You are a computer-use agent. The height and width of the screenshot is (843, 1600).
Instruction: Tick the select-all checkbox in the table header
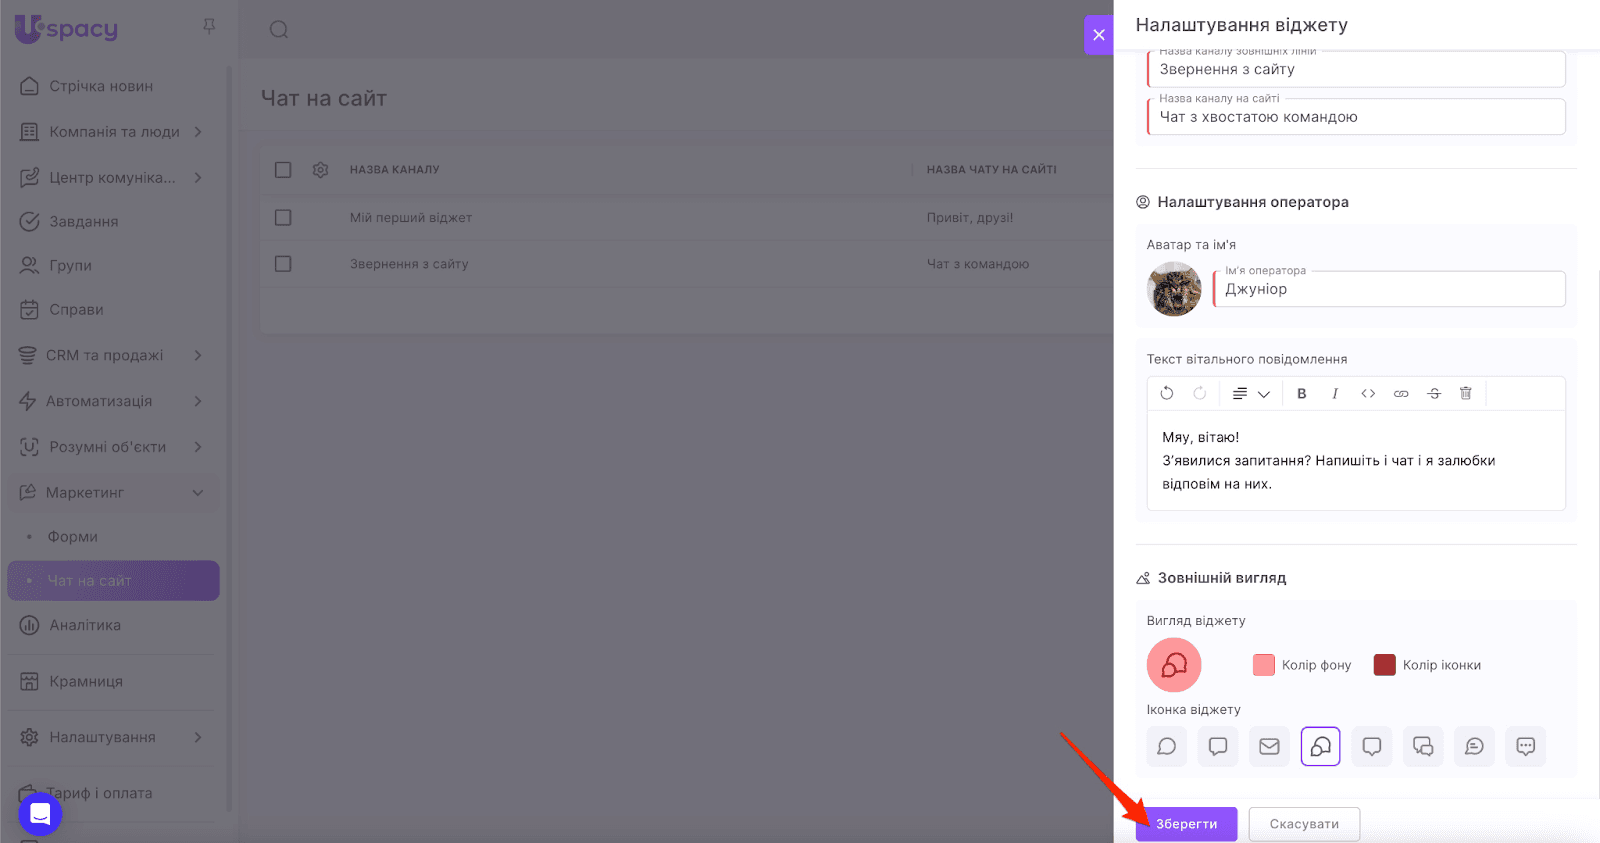[283, 170]
